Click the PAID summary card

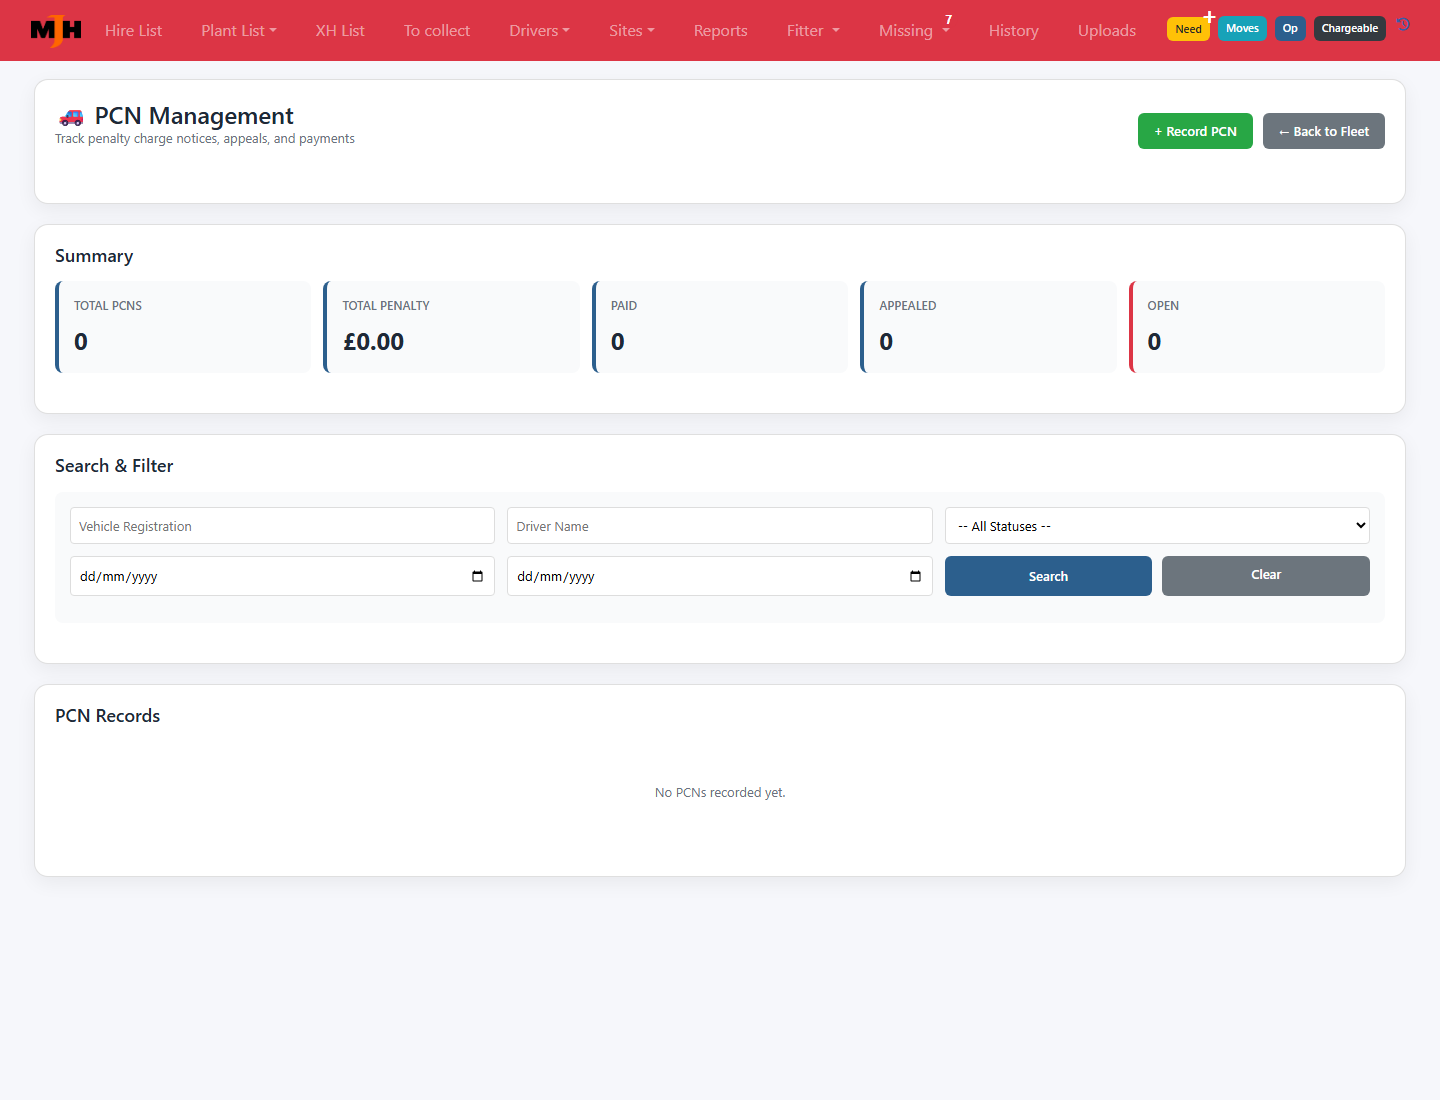tap(720, 327)
